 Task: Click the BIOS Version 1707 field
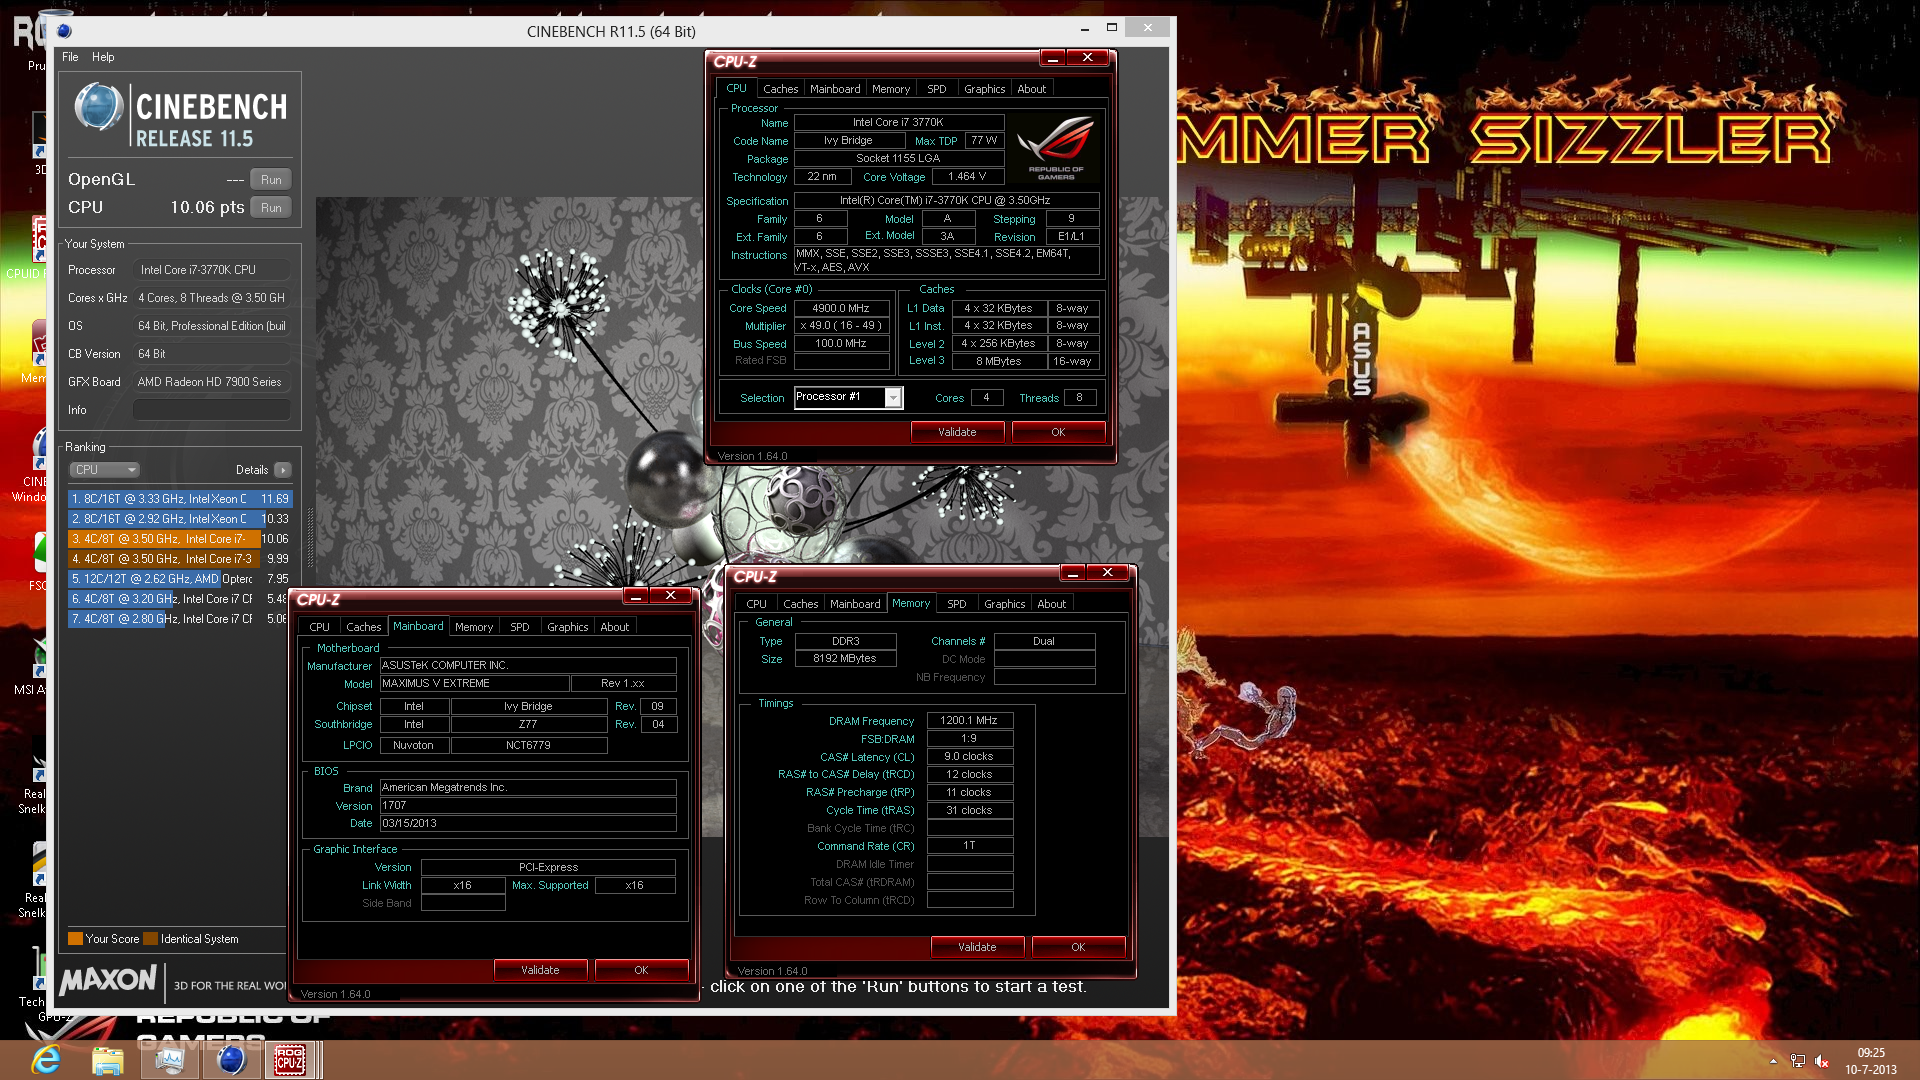click(x=528, y=806)
